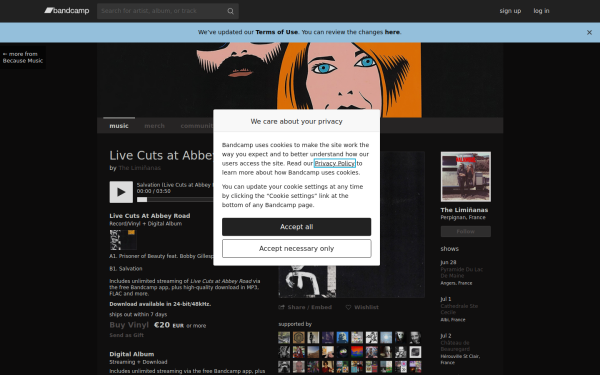
Task: Switch to the music tab
Action: point(119,126)
